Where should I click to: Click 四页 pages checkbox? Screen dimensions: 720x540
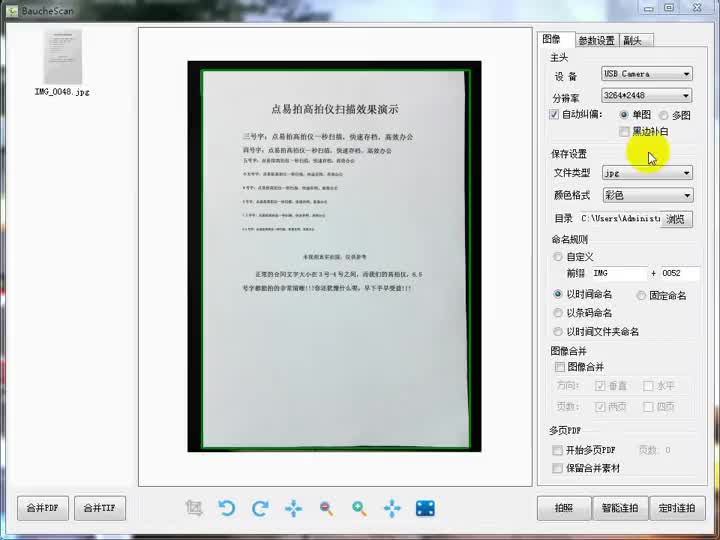(648, 406)
